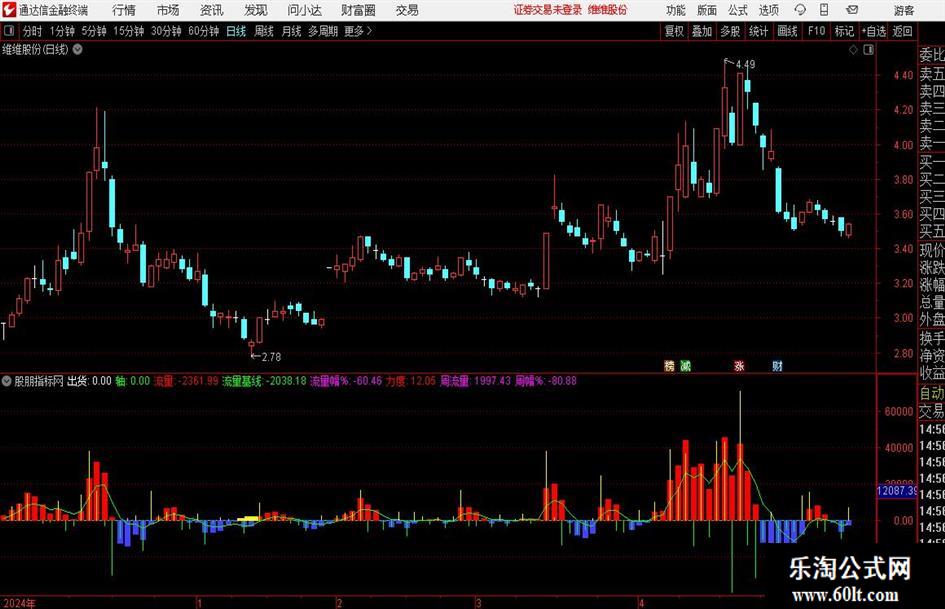Open the mail envelope icon

(852, 10)
